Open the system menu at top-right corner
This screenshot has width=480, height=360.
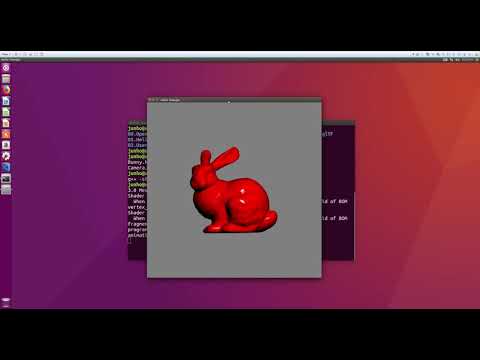point(477,60)
